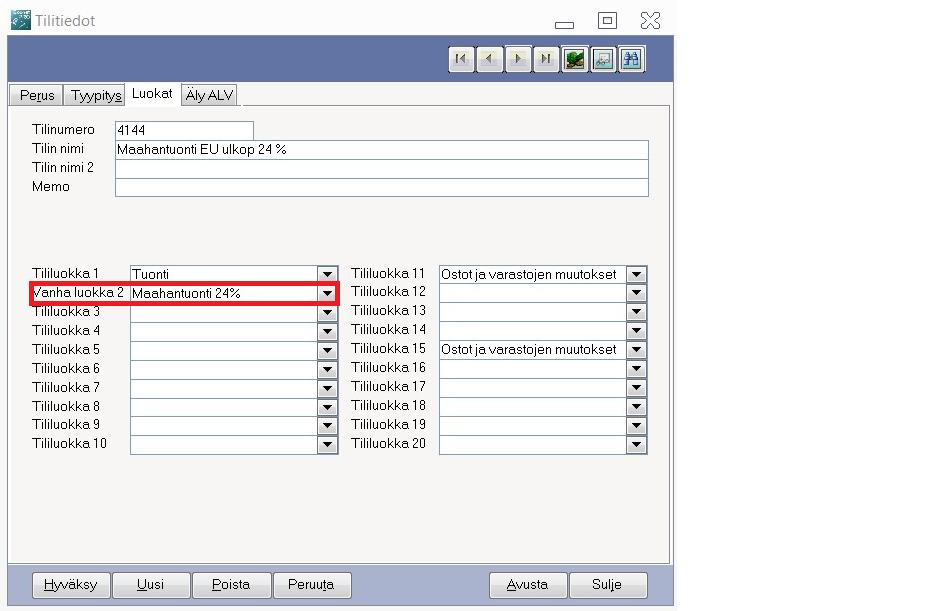Close the dialog with Sulje button
The width and height of the screenshot is (945, 611).
click(x=608, y=584)
